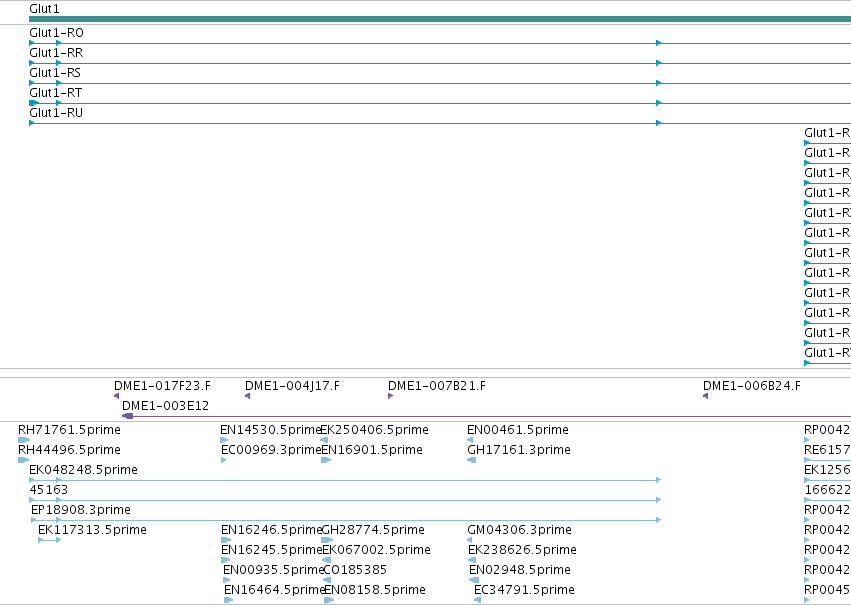Select the teal Glut1 gene bar
851x605 pixels.
pos(440,19)
